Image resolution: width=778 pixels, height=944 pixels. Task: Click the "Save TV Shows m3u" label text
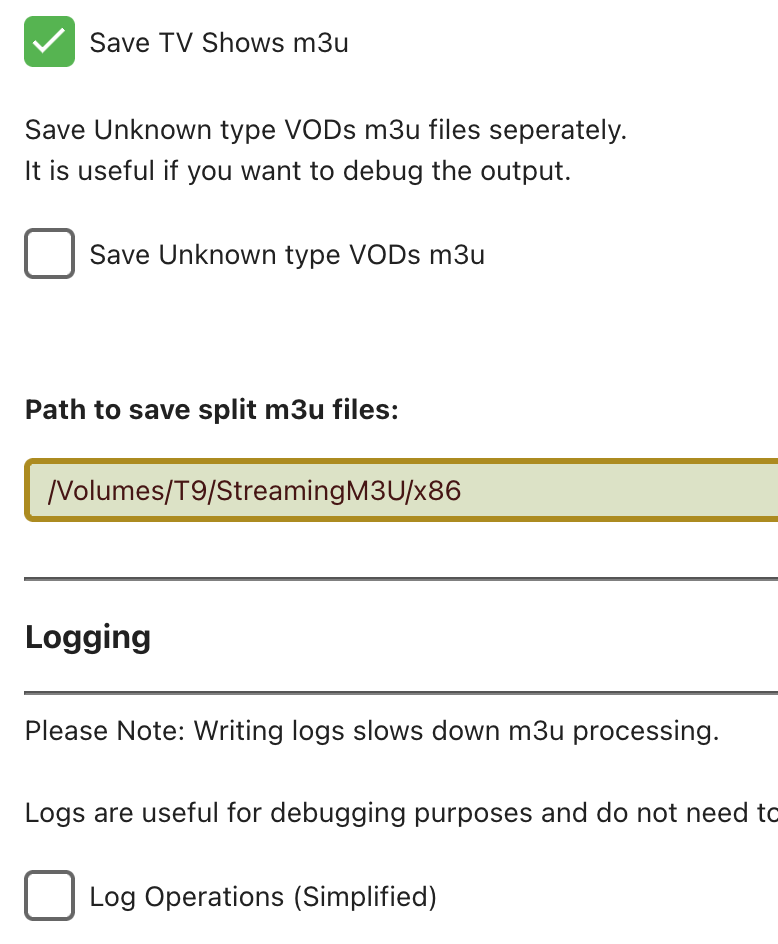click(x=219, y=43)
